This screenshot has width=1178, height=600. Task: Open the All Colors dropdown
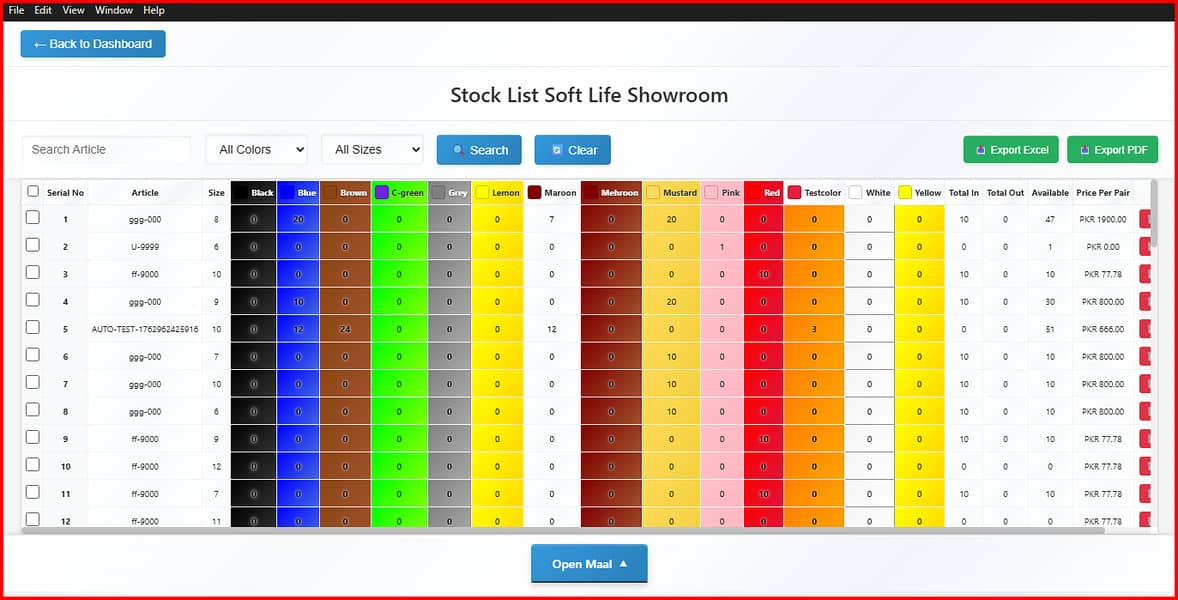tap(256, 149)
